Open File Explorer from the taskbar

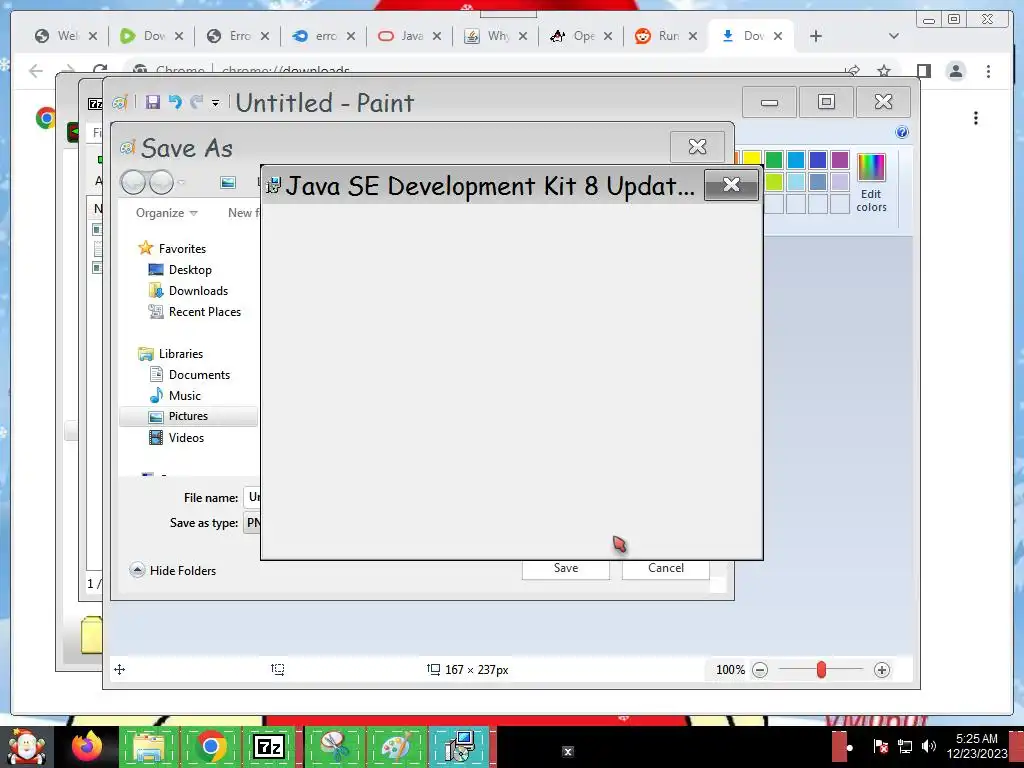tap(149, 746)
